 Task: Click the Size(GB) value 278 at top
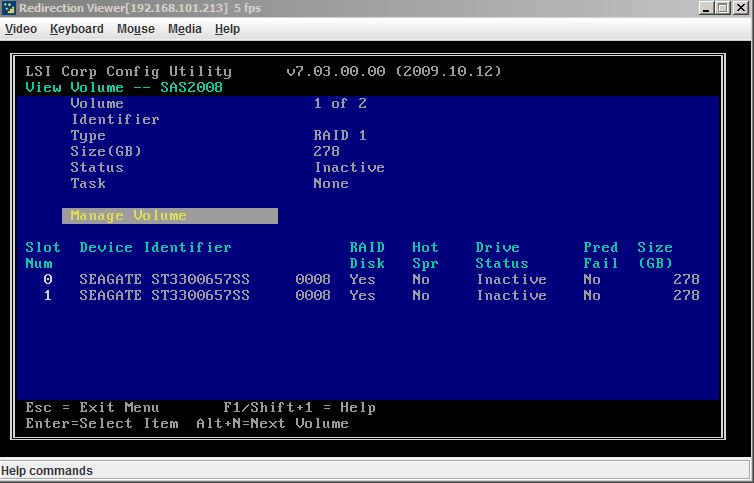327,152
